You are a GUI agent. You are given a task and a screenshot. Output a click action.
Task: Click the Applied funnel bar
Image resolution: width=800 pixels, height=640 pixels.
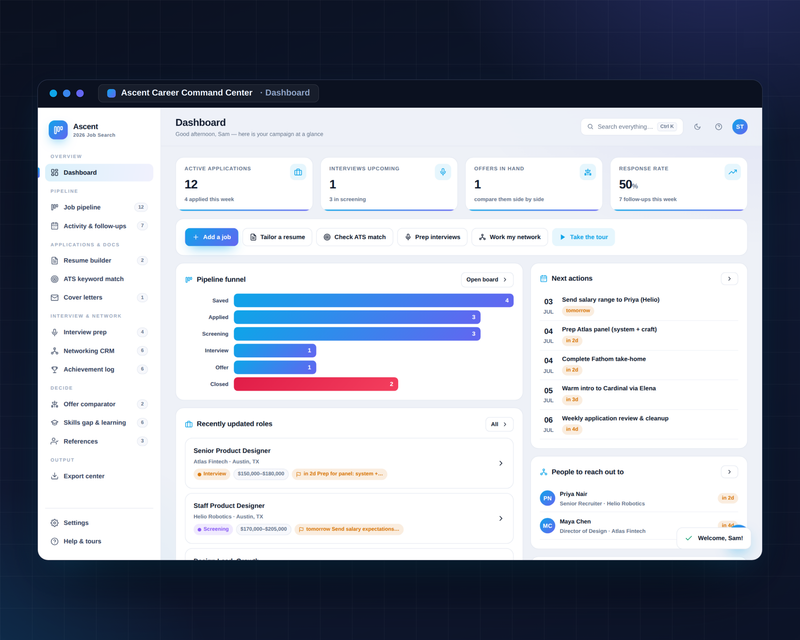[x=357, y=317]
